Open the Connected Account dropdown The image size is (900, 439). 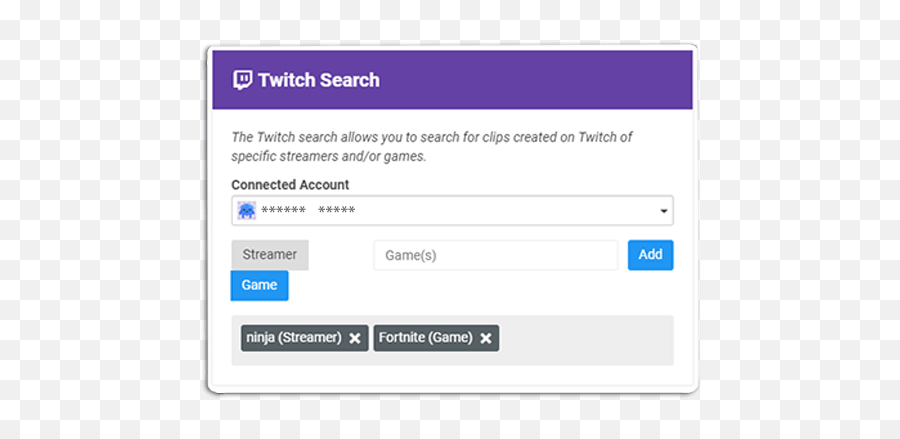point(452,211)
